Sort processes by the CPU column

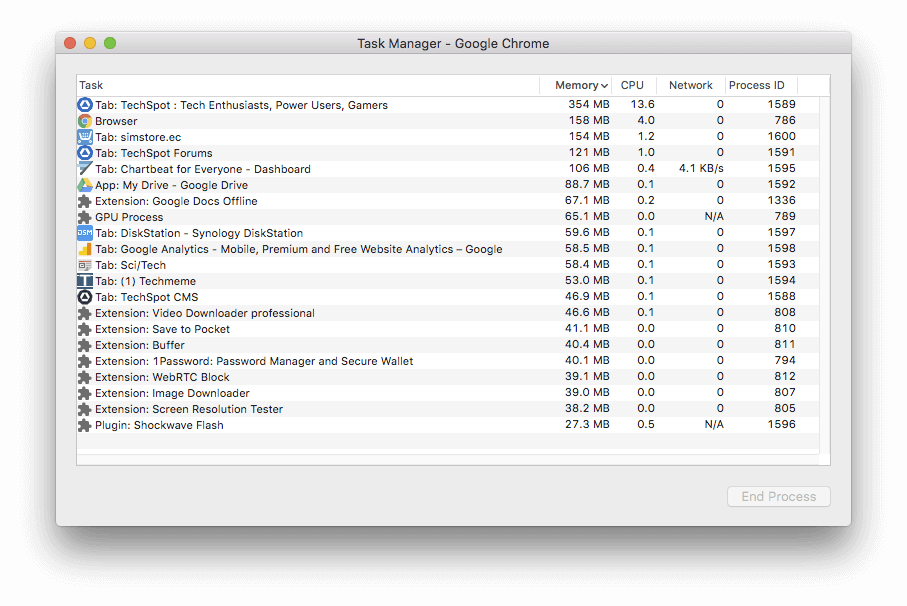[x=632, y=86]
